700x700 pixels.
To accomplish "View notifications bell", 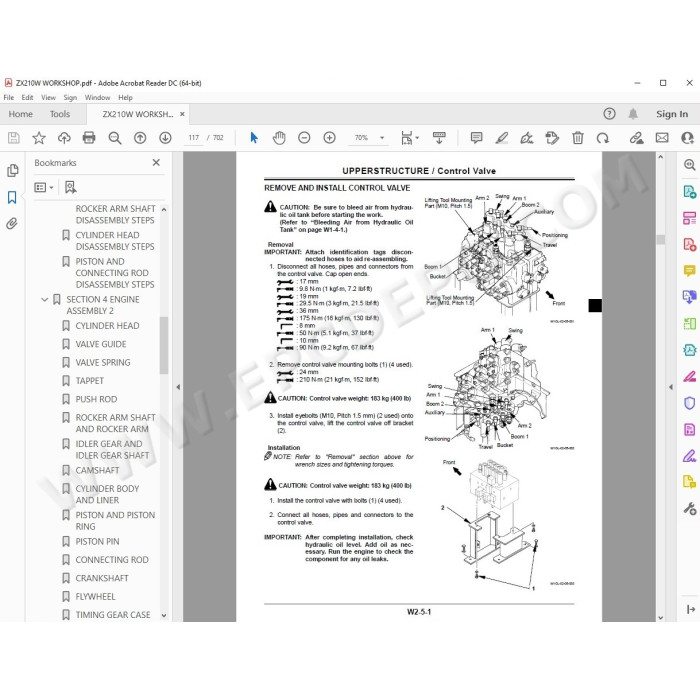I will coord(633,114).
